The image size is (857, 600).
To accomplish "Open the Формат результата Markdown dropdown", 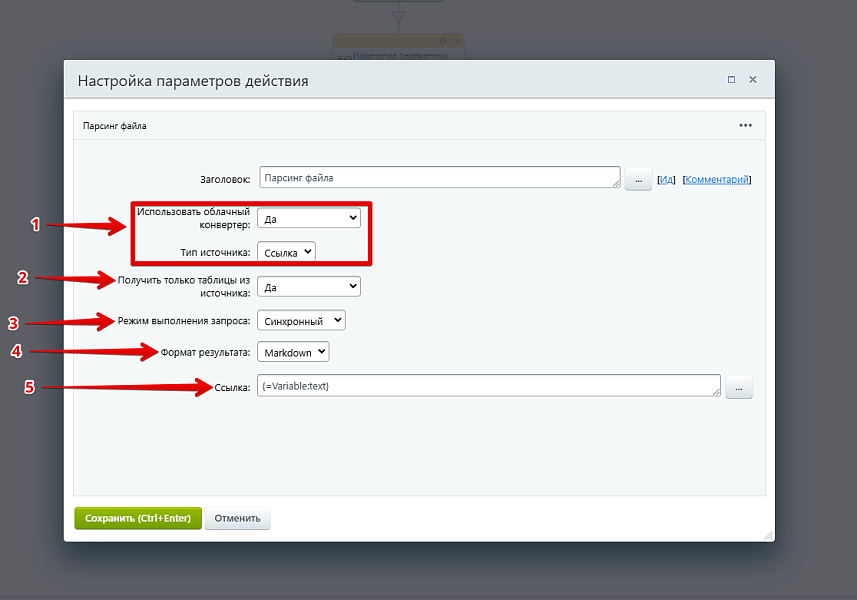I will point(293,352).
